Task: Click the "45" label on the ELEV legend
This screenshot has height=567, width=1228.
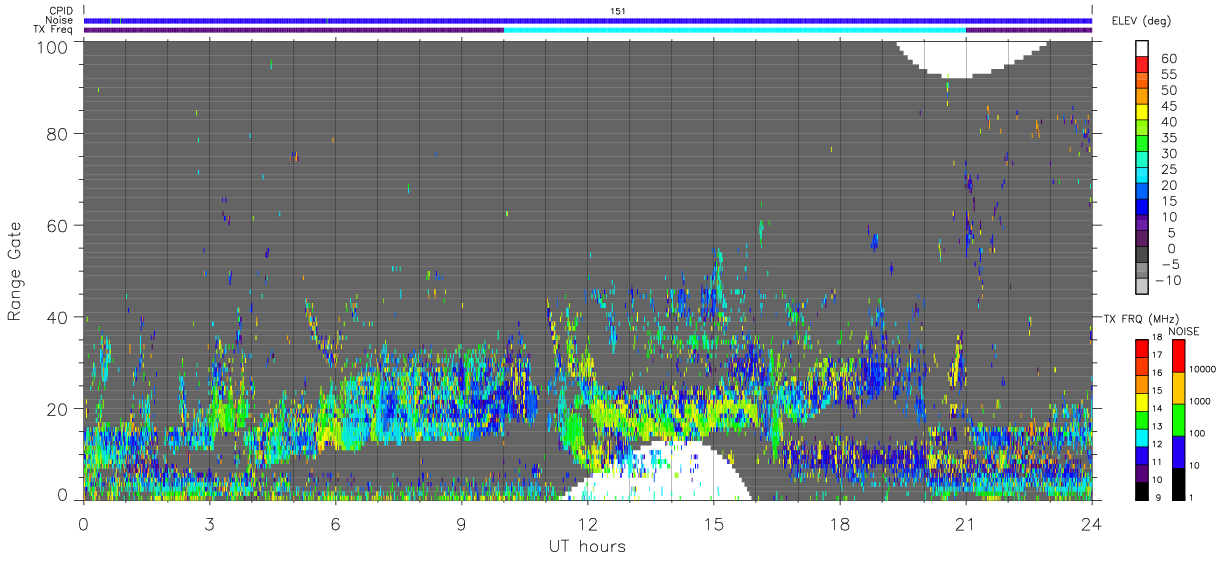Action: click(1167, 106)
